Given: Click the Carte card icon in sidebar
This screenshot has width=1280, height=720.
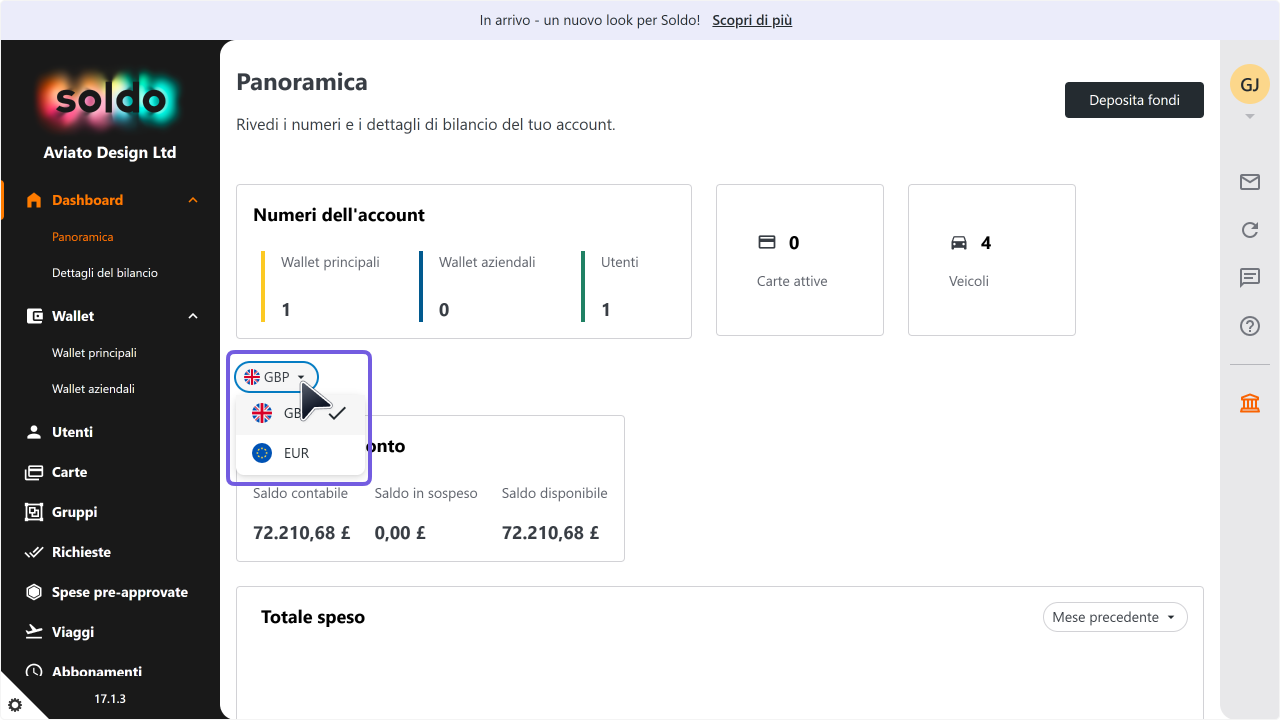Looking at the screenshot, I should 34,472.
